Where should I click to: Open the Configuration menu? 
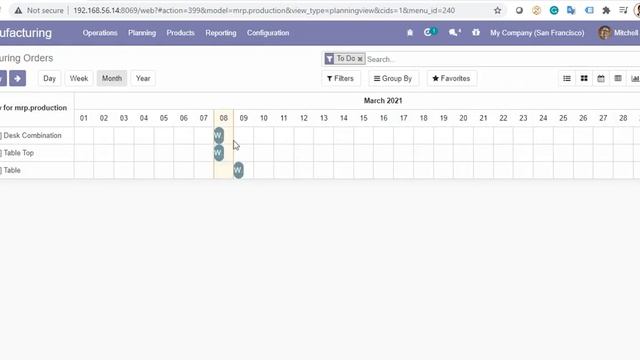268,33
